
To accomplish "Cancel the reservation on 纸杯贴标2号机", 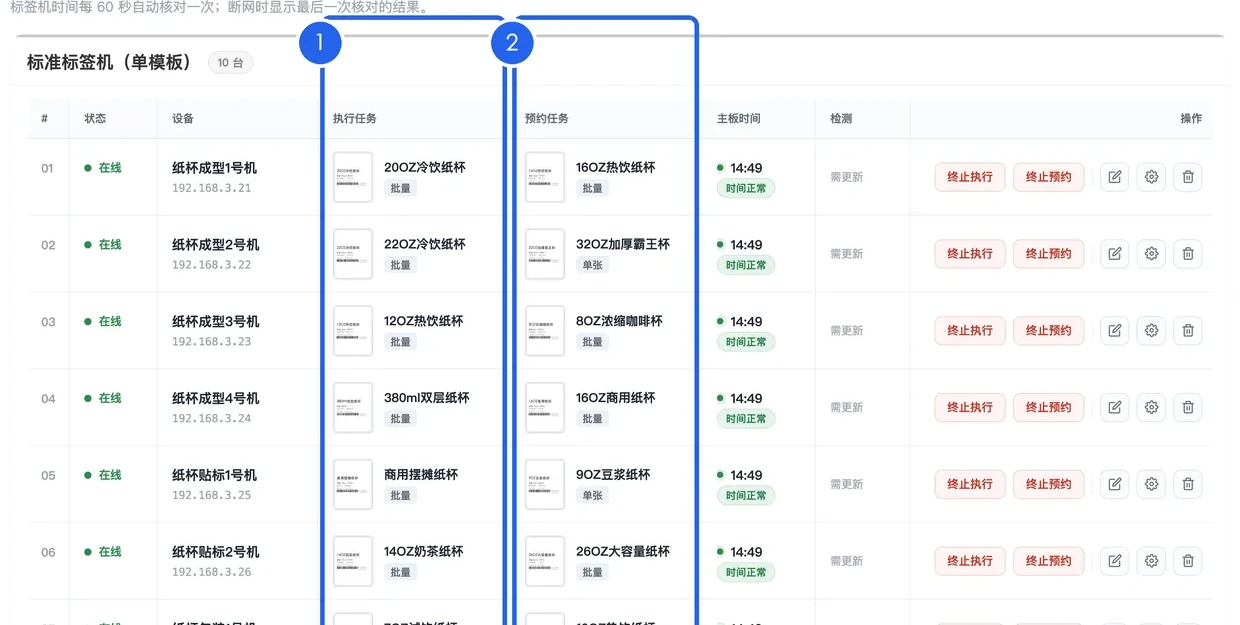I will (x=1048, y=561).
